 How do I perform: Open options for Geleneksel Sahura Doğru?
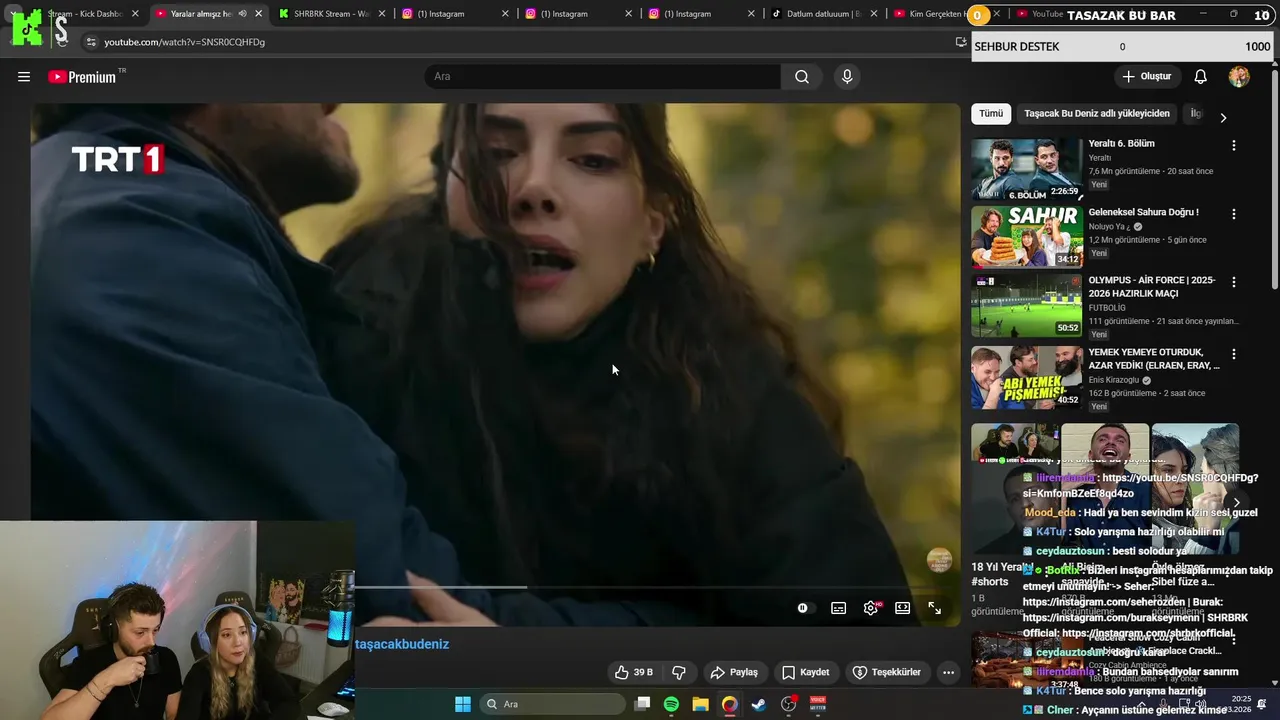tap(1234, 214)
